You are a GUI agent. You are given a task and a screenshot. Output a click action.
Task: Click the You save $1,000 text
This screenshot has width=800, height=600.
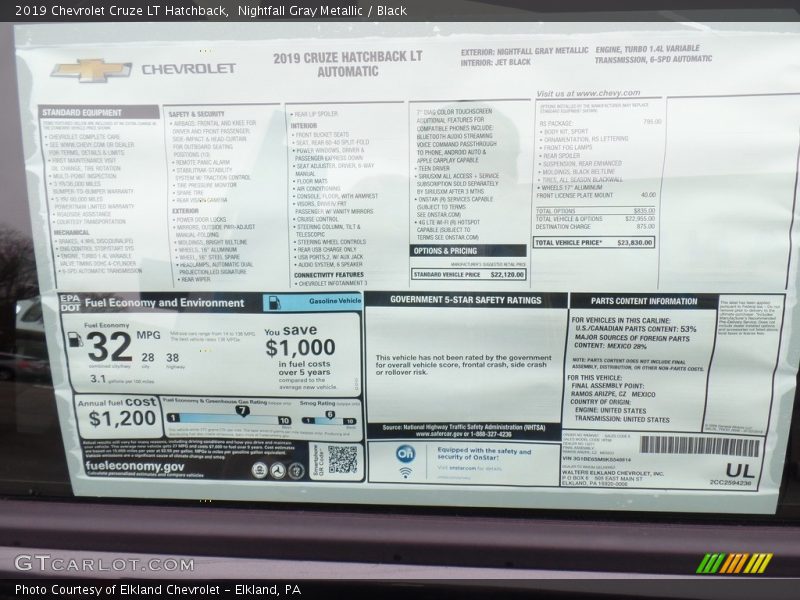pos(300,343)
